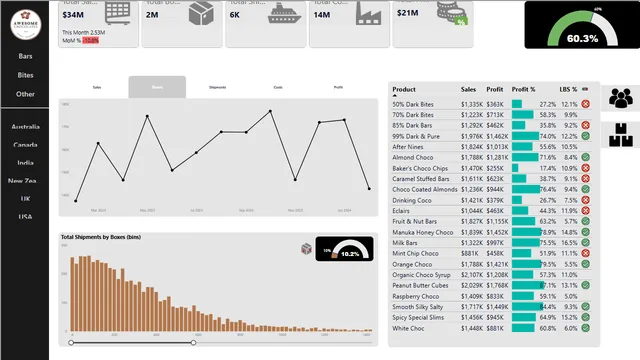Click the coins percent icon on $21M card
The height and width of the screenshot is (360, 640).
452,13
